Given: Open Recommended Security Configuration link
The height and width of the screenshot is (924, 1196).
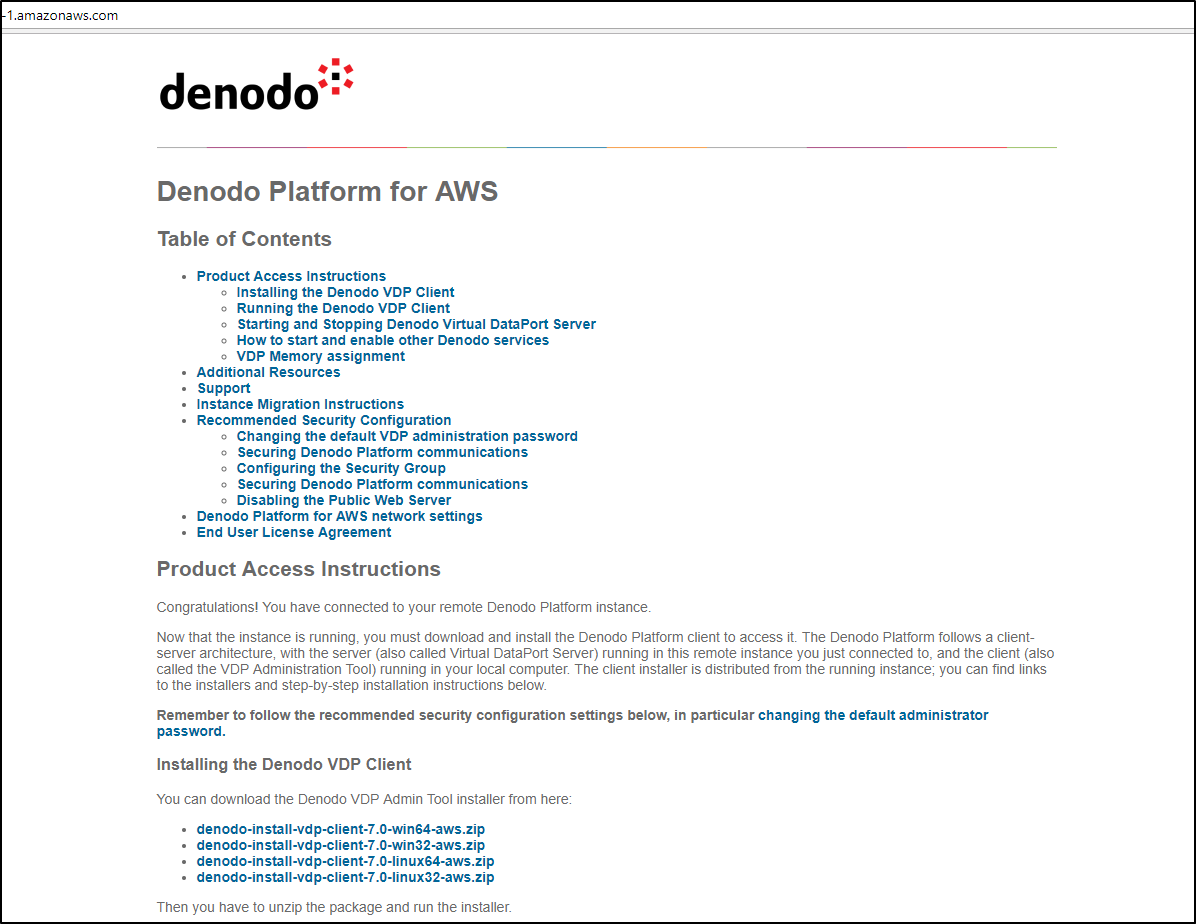Looking at the screenshot, I should (x=323, y=420).
